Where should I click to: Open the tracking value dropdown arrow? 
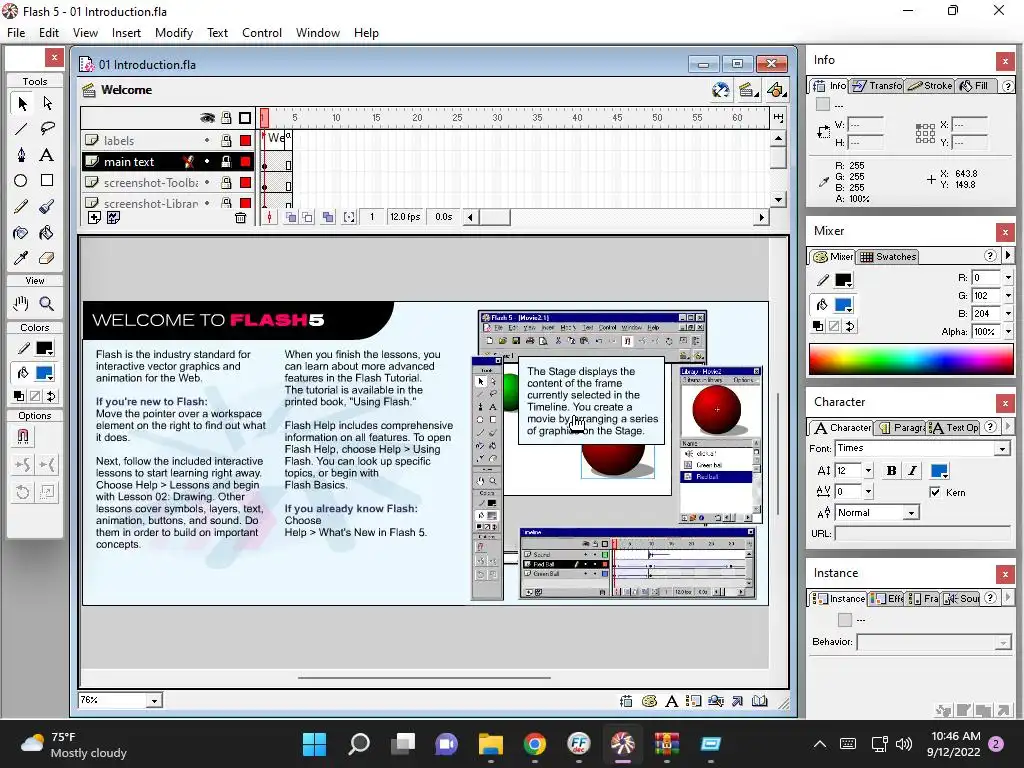click(868, 492)
